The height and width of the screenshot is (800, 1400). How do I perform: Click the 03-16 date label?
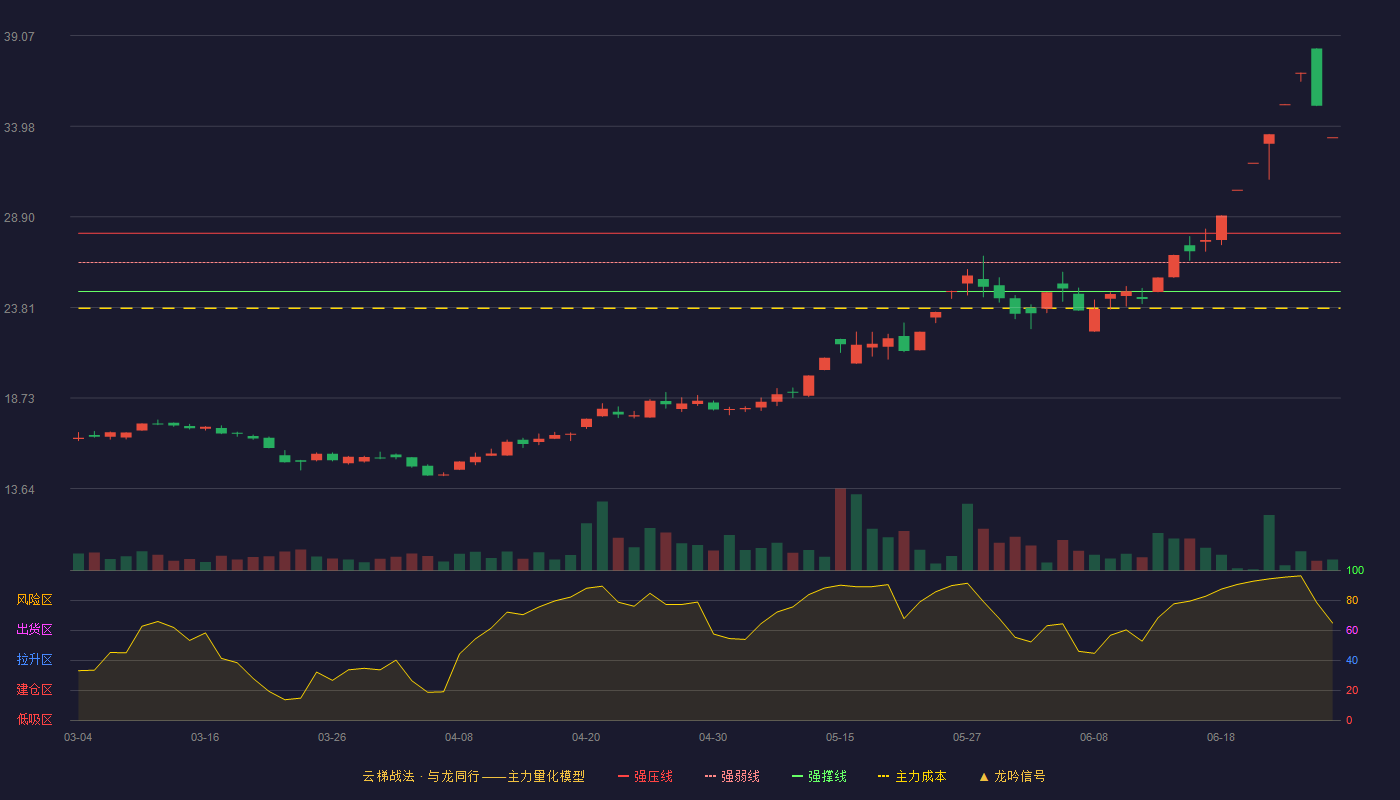tap(205, 737)
